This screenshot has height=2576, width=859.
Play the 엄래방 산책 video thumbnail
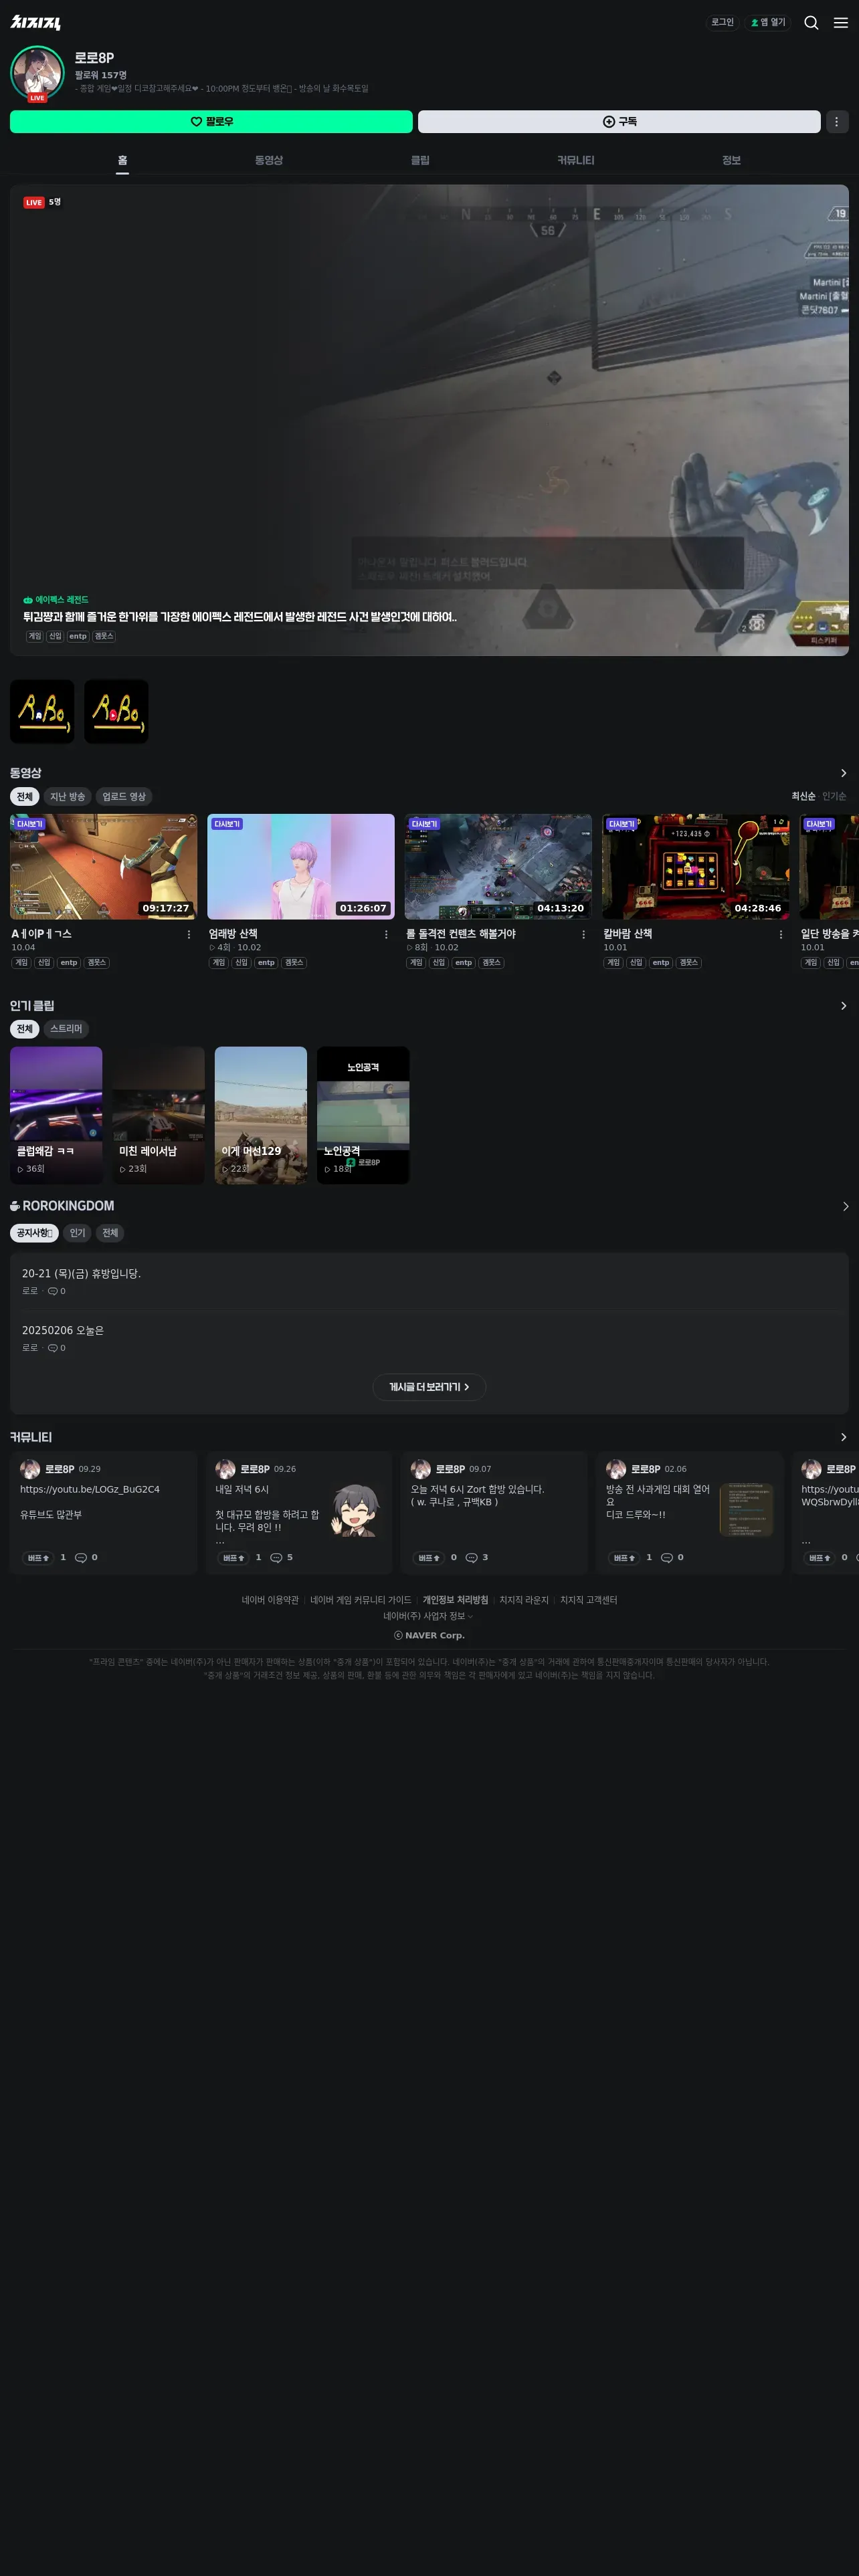point(301,866)
